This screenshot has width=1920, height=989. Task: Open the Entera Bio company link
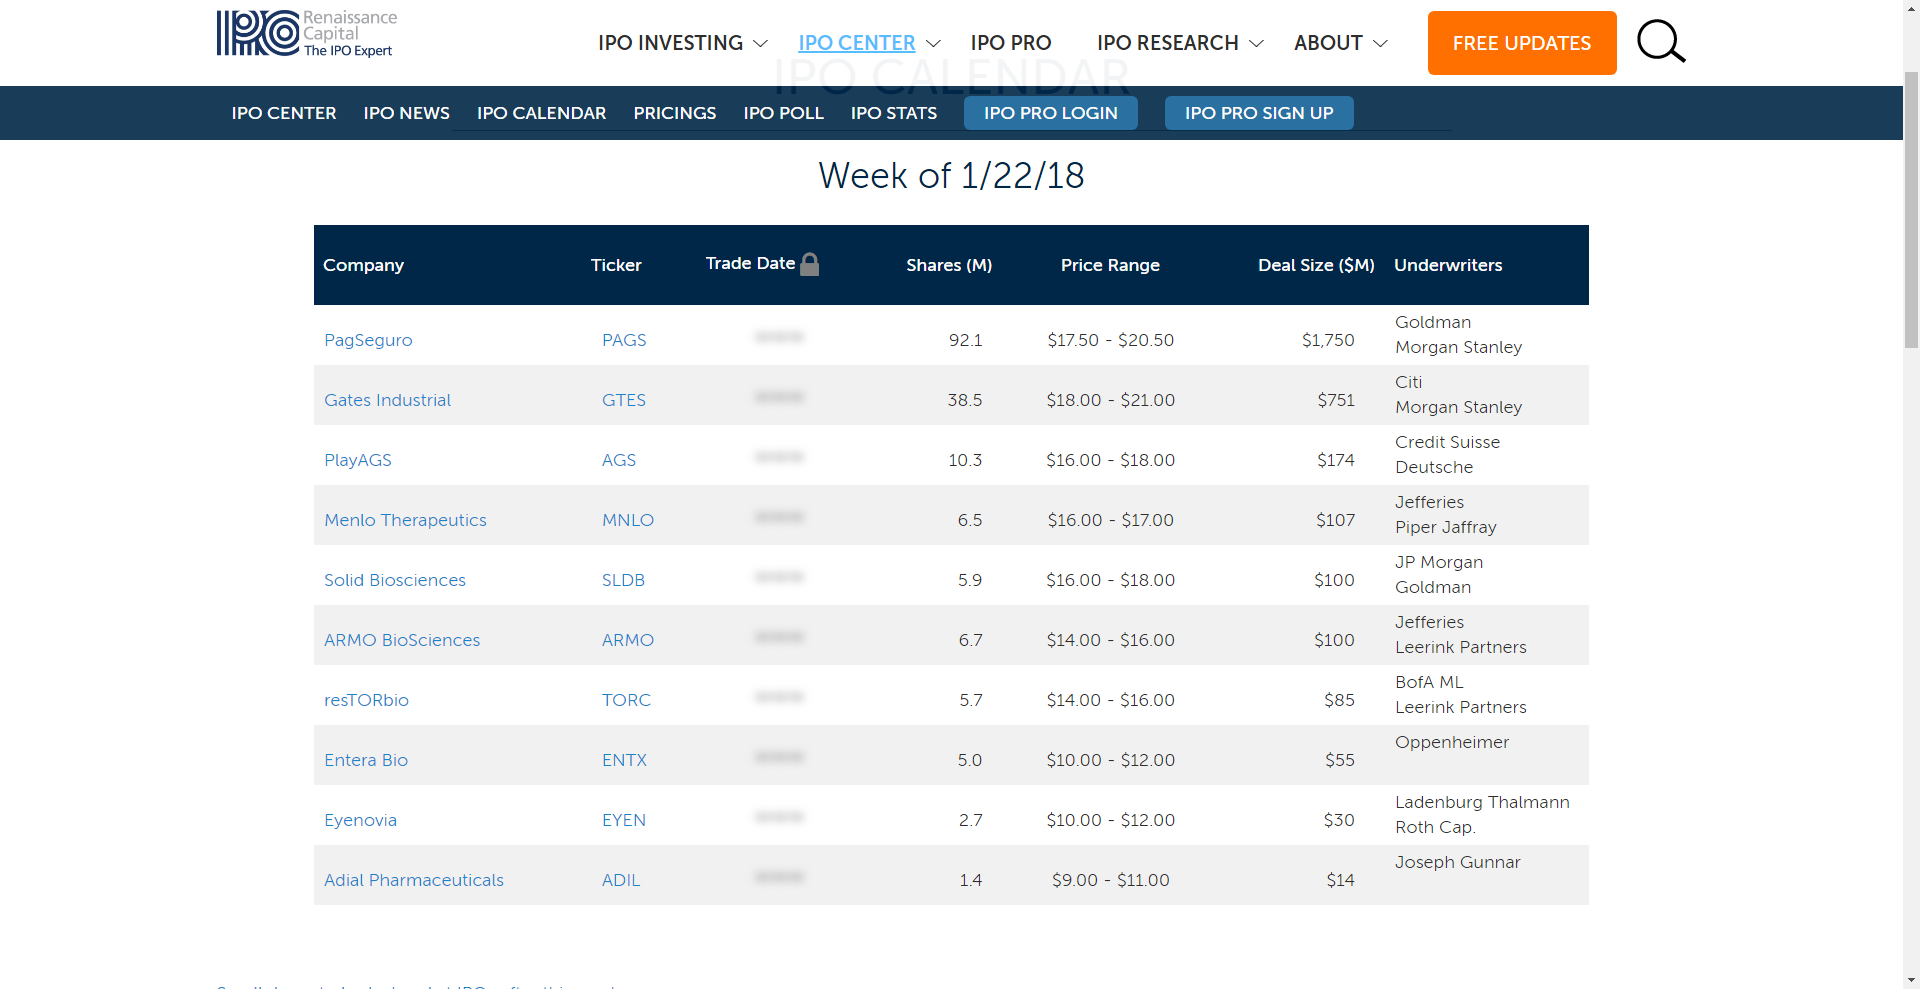point(366,760)
